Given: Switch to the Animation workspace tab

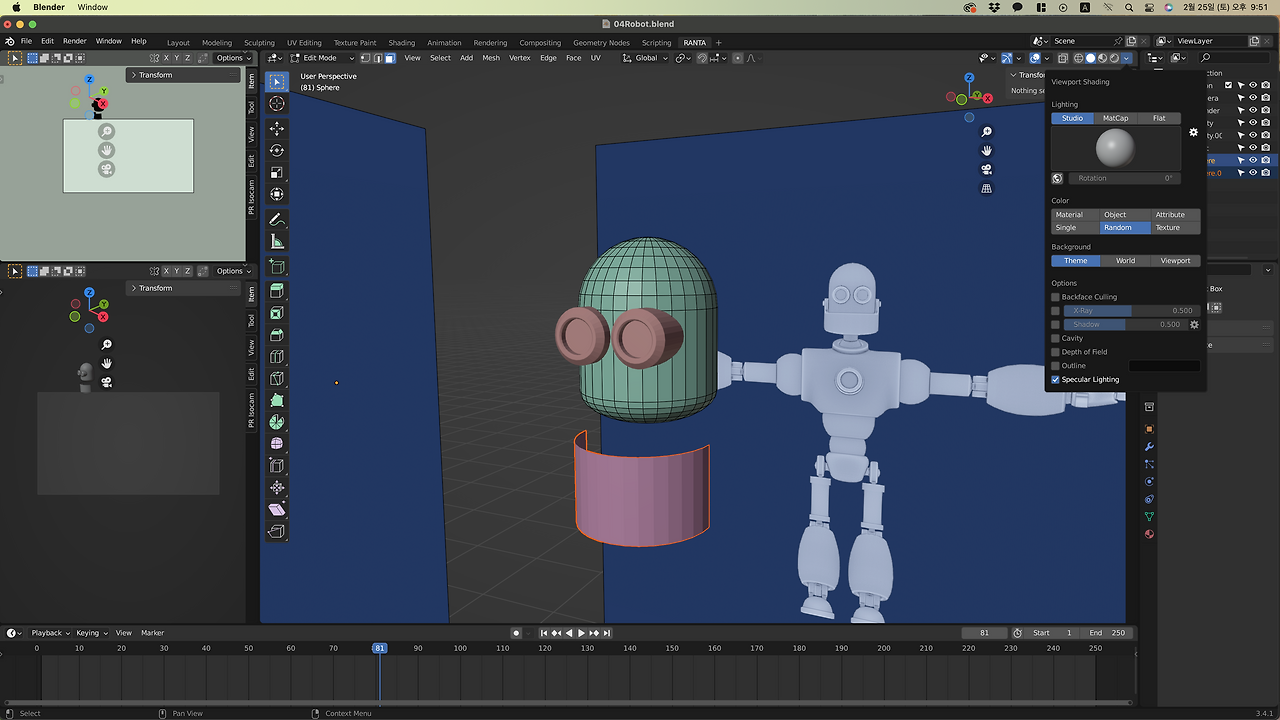Looking at the screenshot, I should pos(444,43).
